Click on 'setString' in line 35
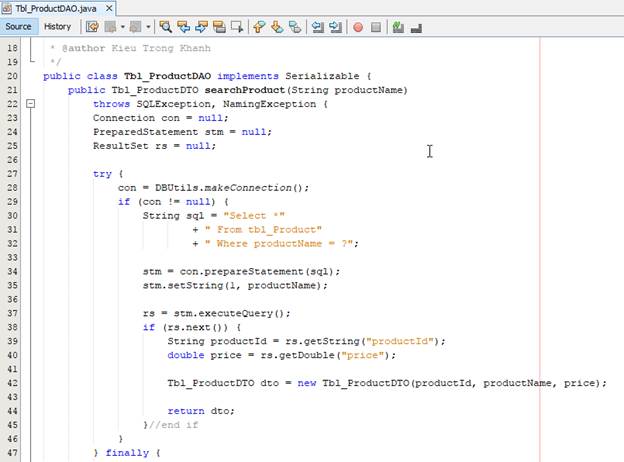The height and width of the screenshot is (462, 624). [x=195, y=285]
